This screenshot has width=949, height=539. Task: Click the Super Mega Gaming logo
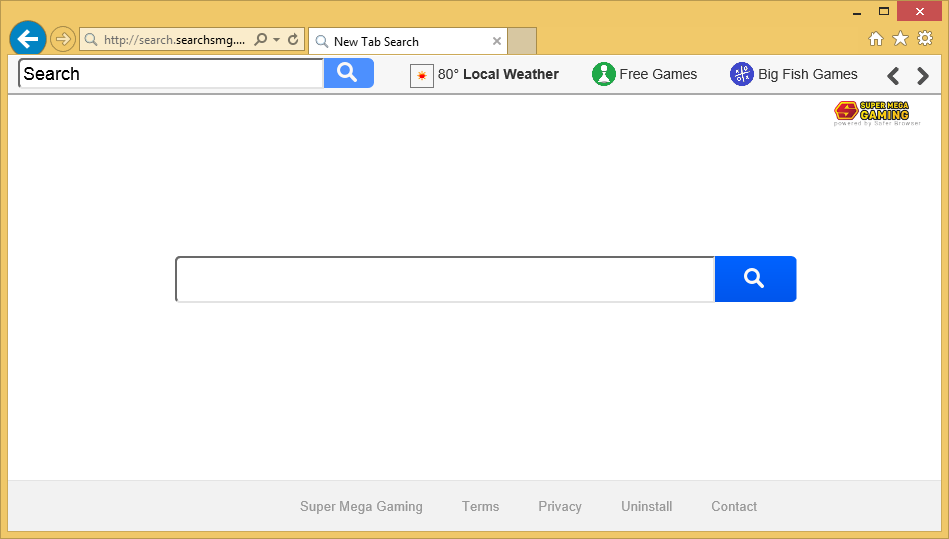[871, 112]
